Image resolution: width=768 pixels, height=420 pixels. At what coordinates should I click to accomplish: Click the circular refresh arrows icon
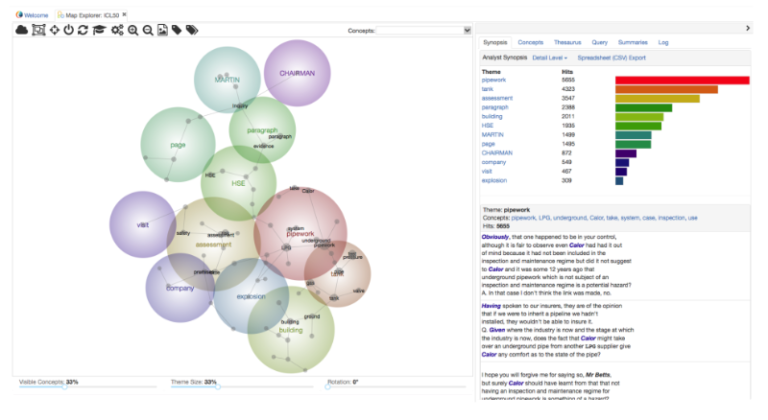point(84,31)
